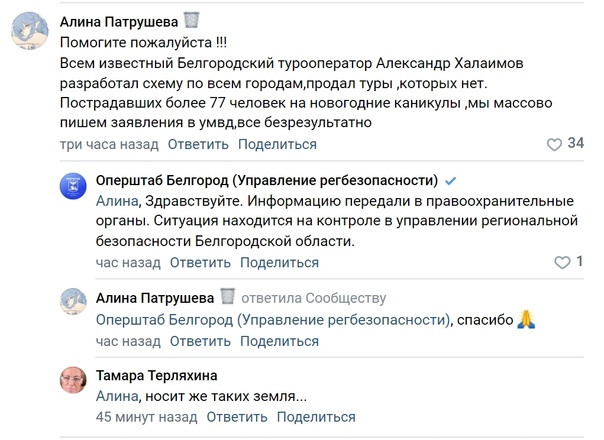This screenshot has height=440, width=604.
Task: Click the Алина mention in Тамара's comment
Action: click(x=117, y=396)
